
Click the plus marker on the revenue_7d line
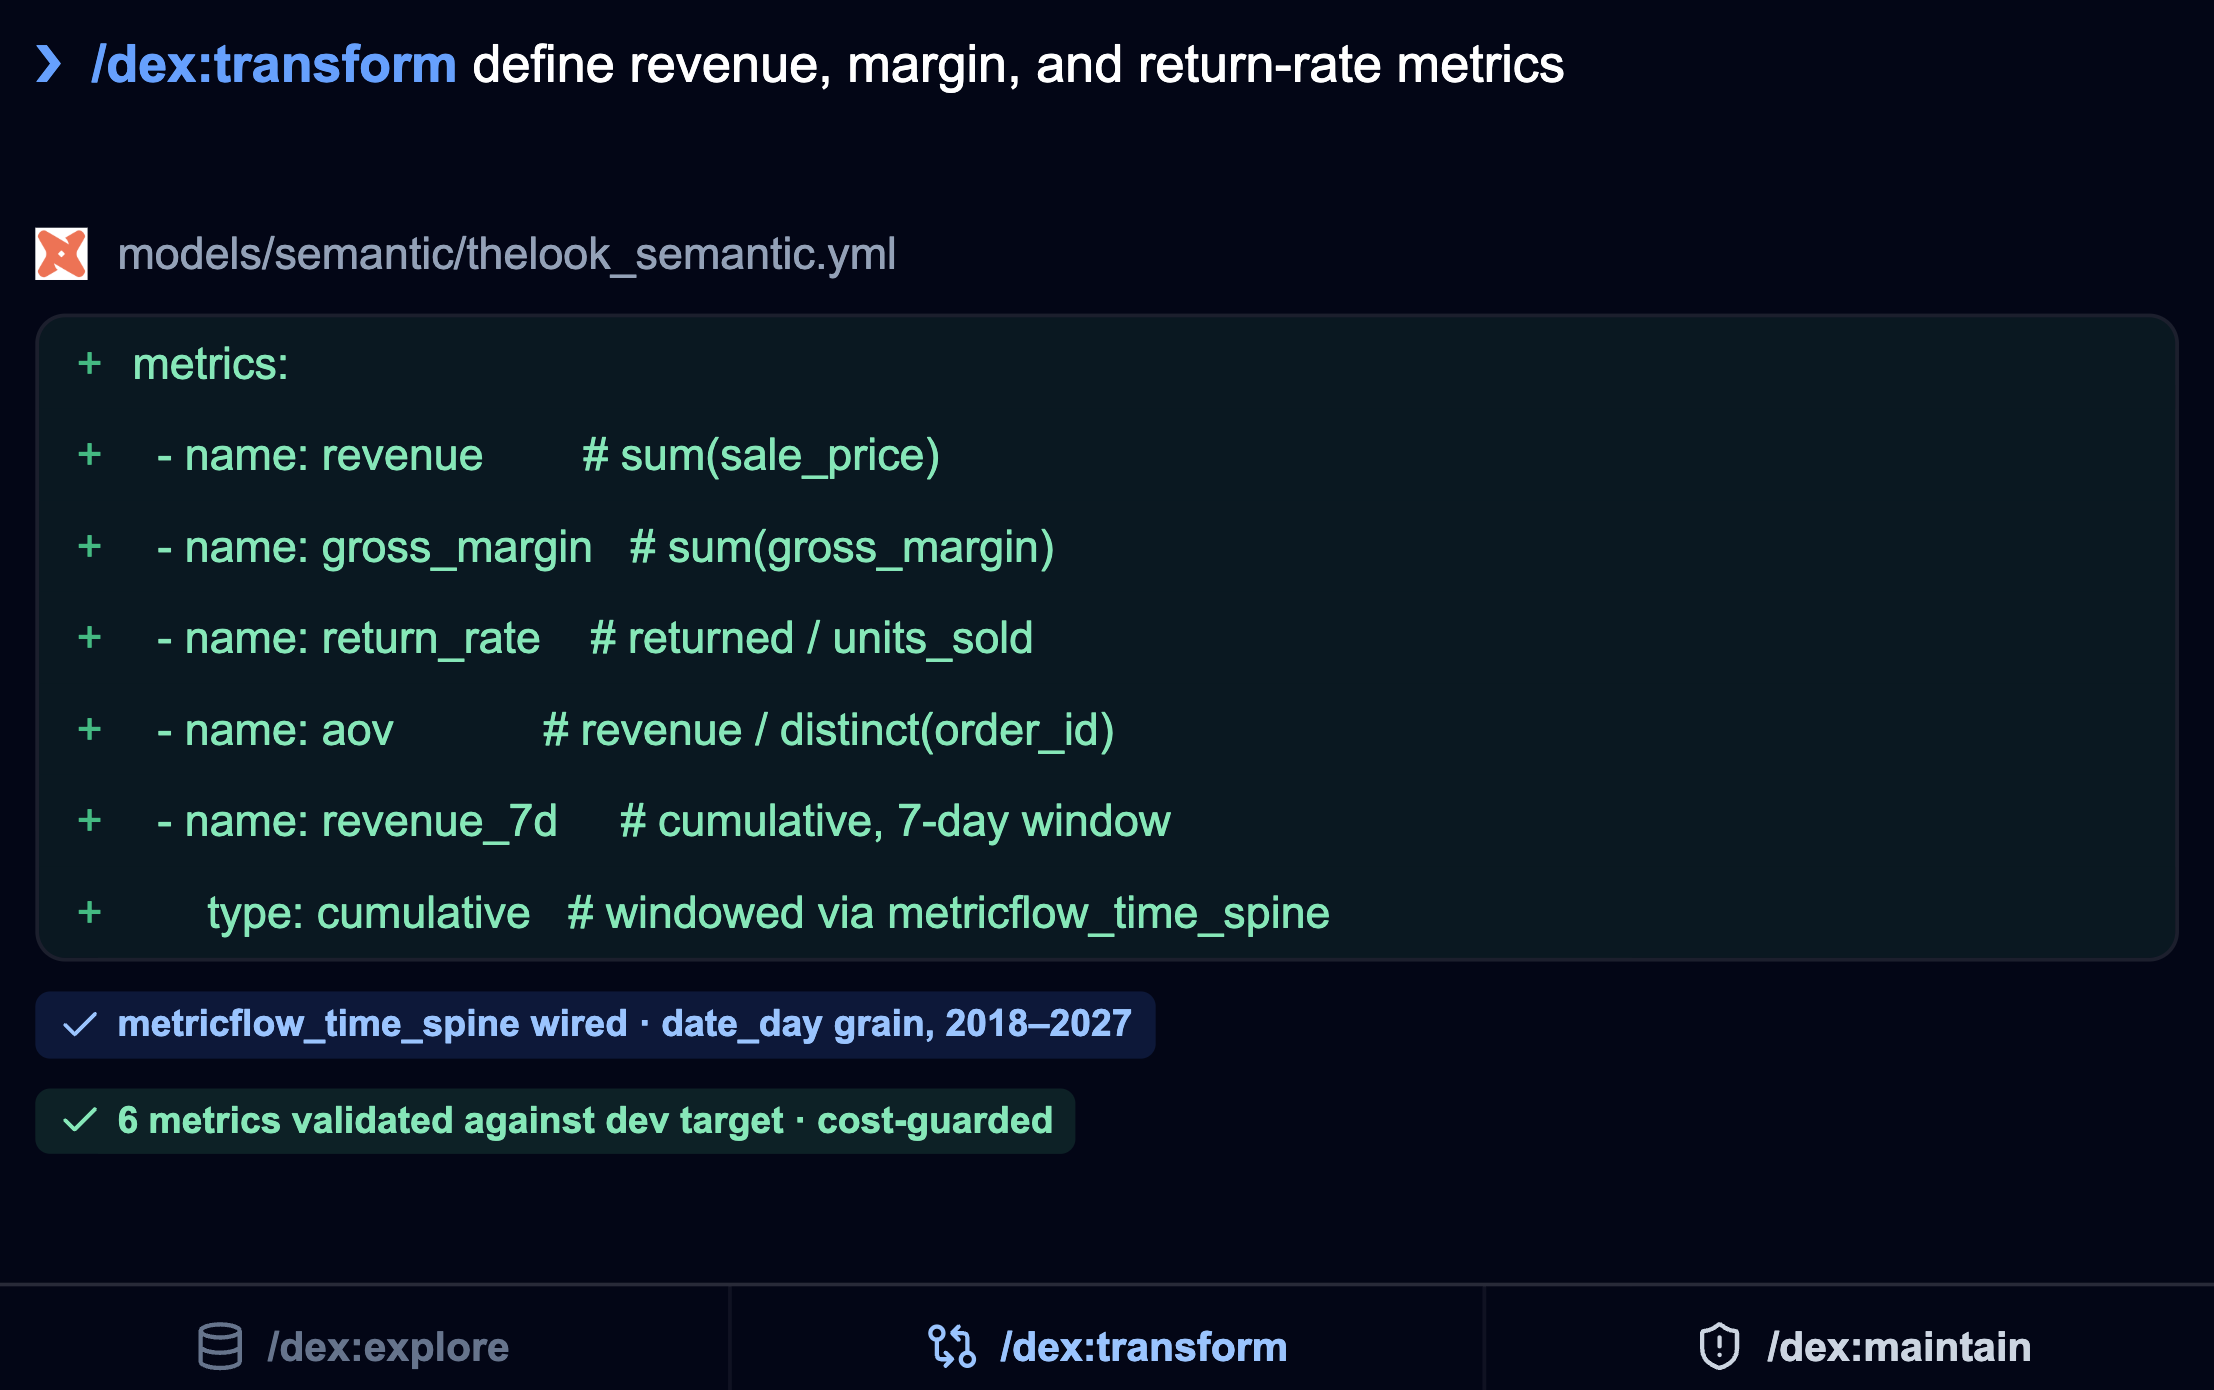(x=90, y=821)
